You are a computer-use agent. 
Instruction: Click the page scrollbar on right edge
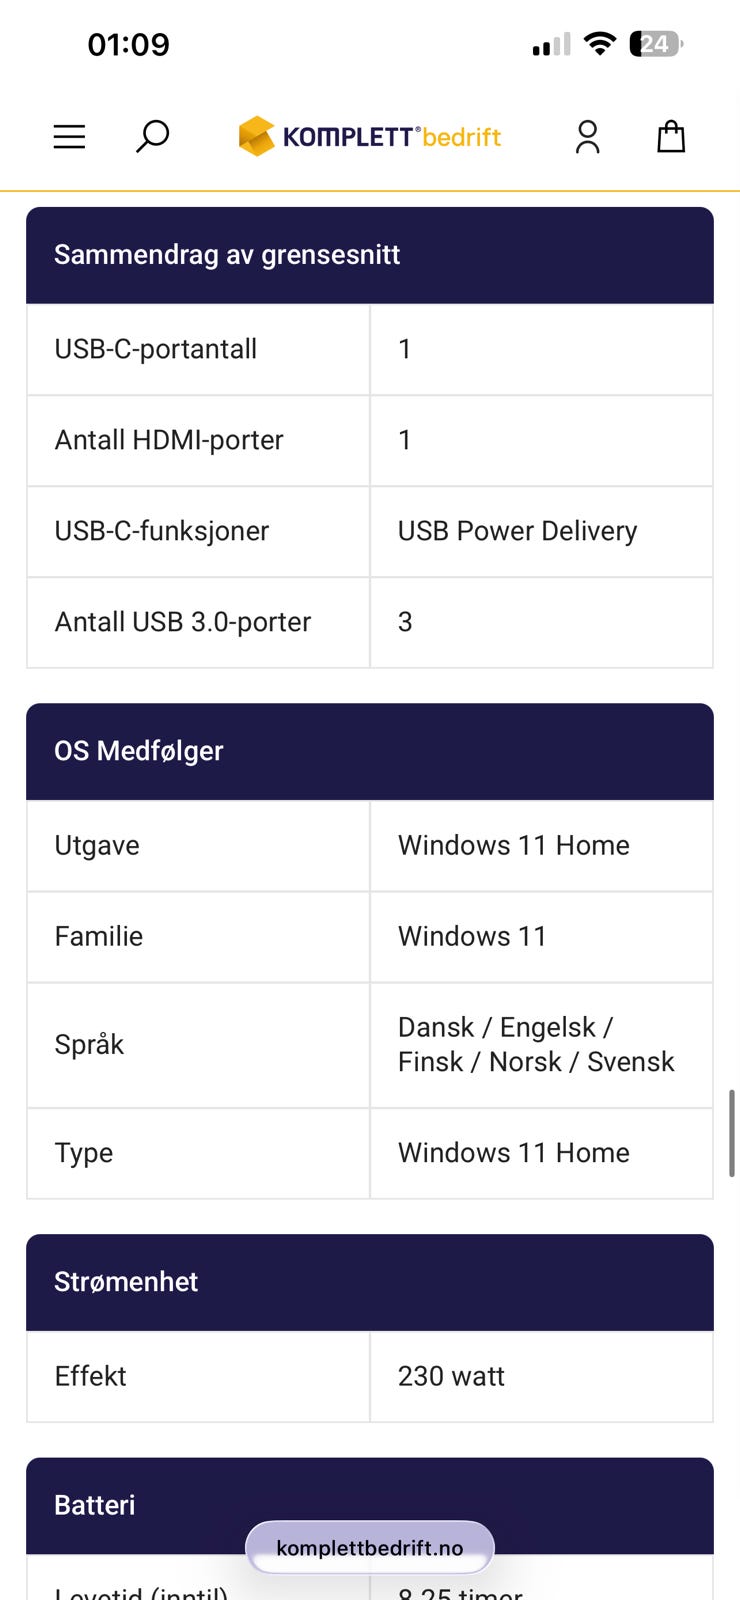coord(733,1133)
